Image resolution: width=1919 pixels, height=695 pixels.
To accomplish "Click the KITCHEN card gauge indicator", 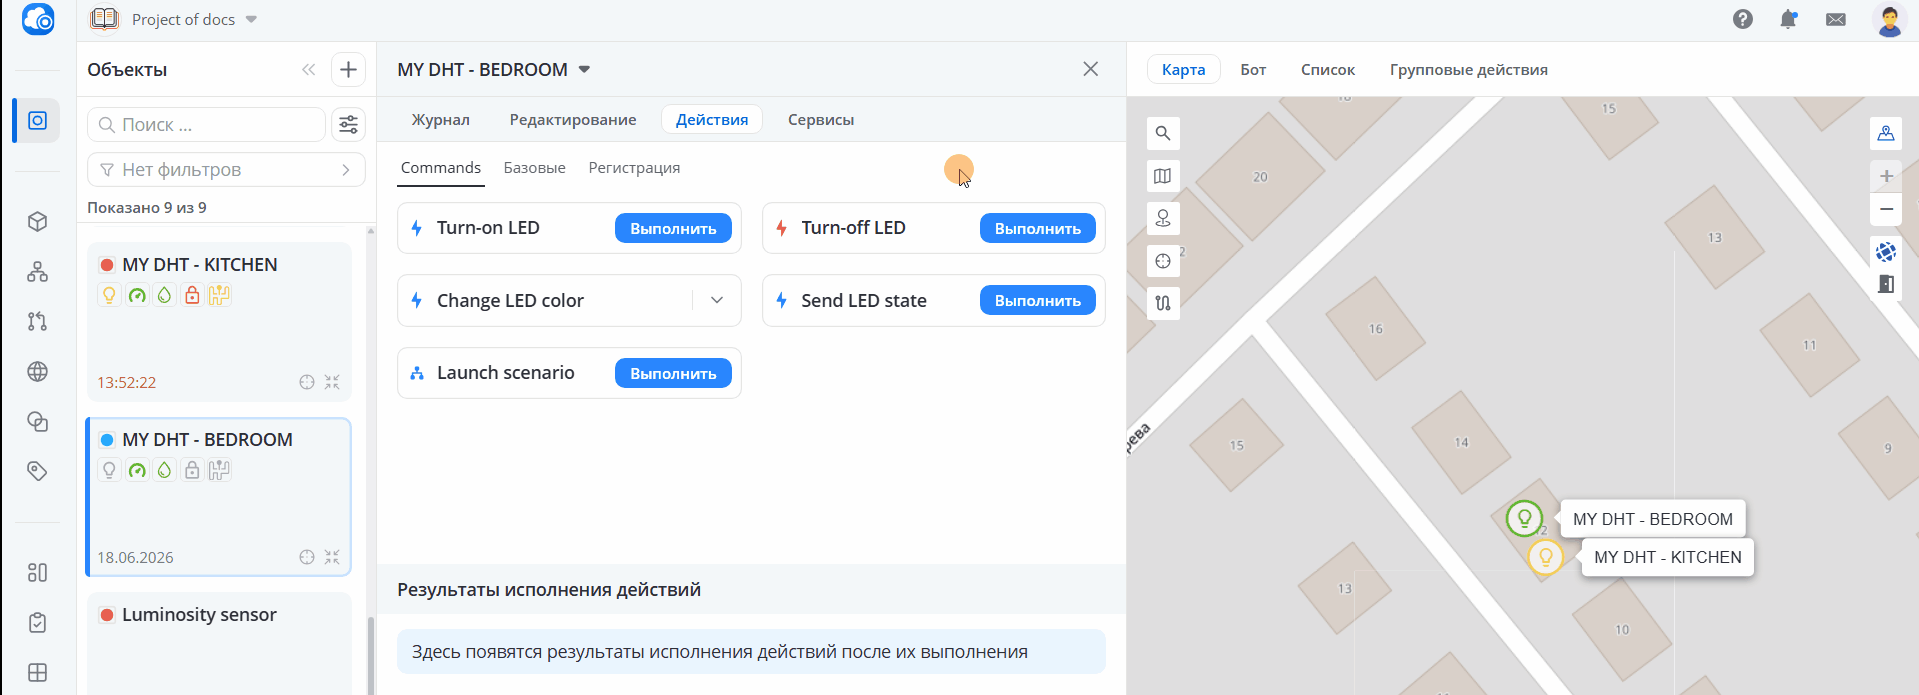I will point(137,295).
